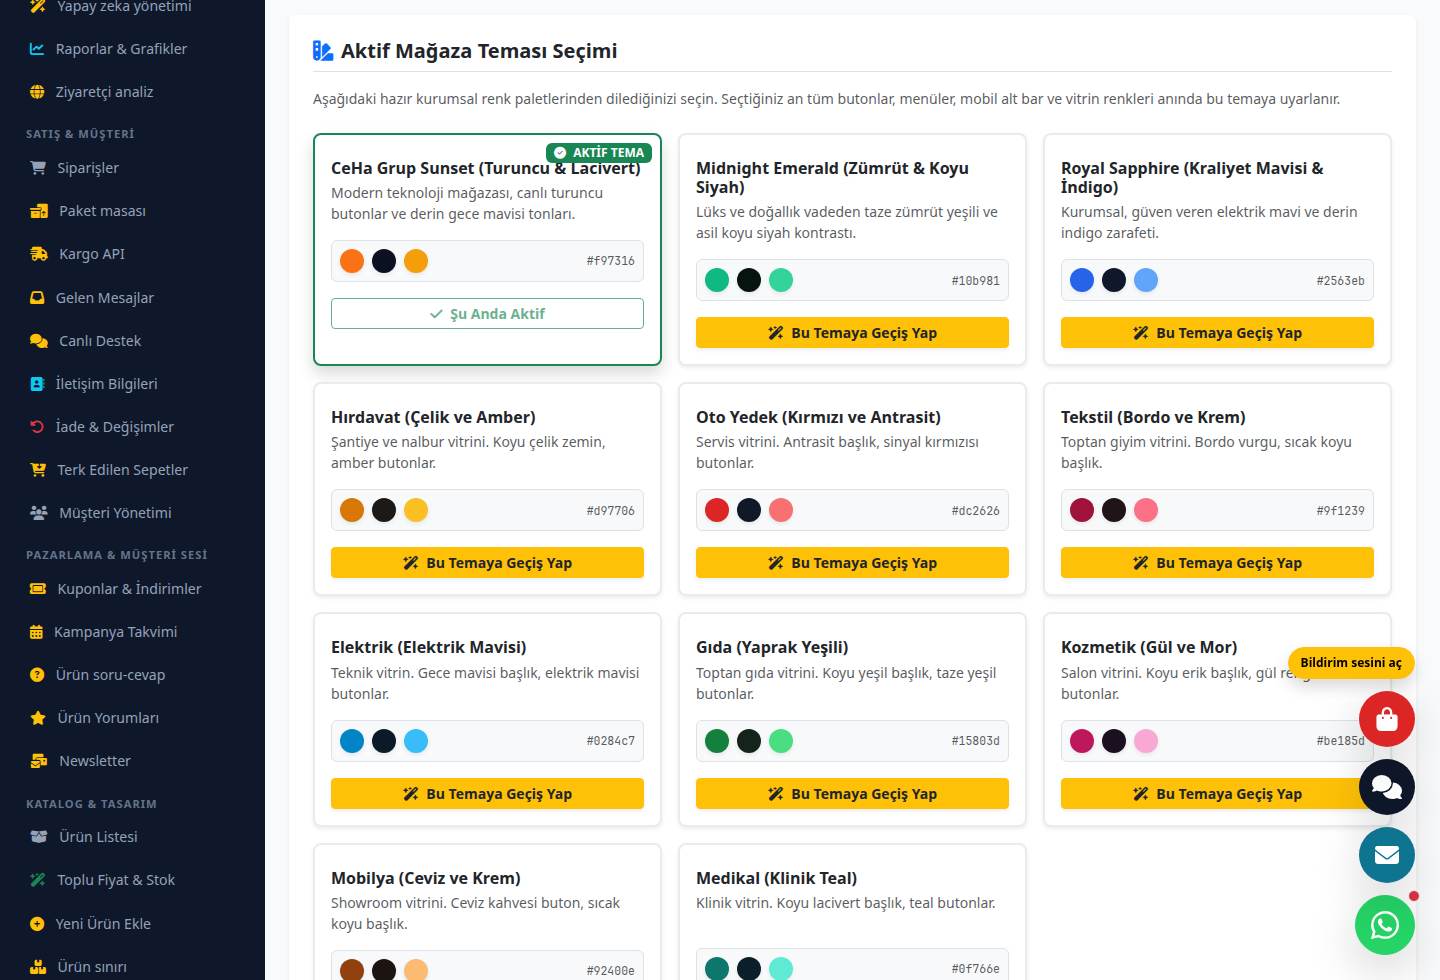
Task: Navigate to Ürün Listesi in sidebar
Action: 132,837
